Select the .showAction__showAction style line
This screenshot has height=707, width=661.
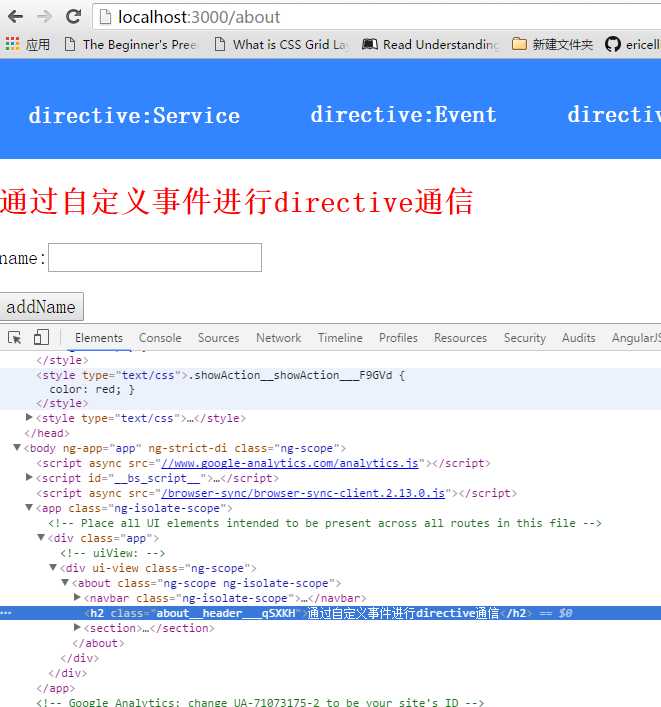(x=221, y=375)
